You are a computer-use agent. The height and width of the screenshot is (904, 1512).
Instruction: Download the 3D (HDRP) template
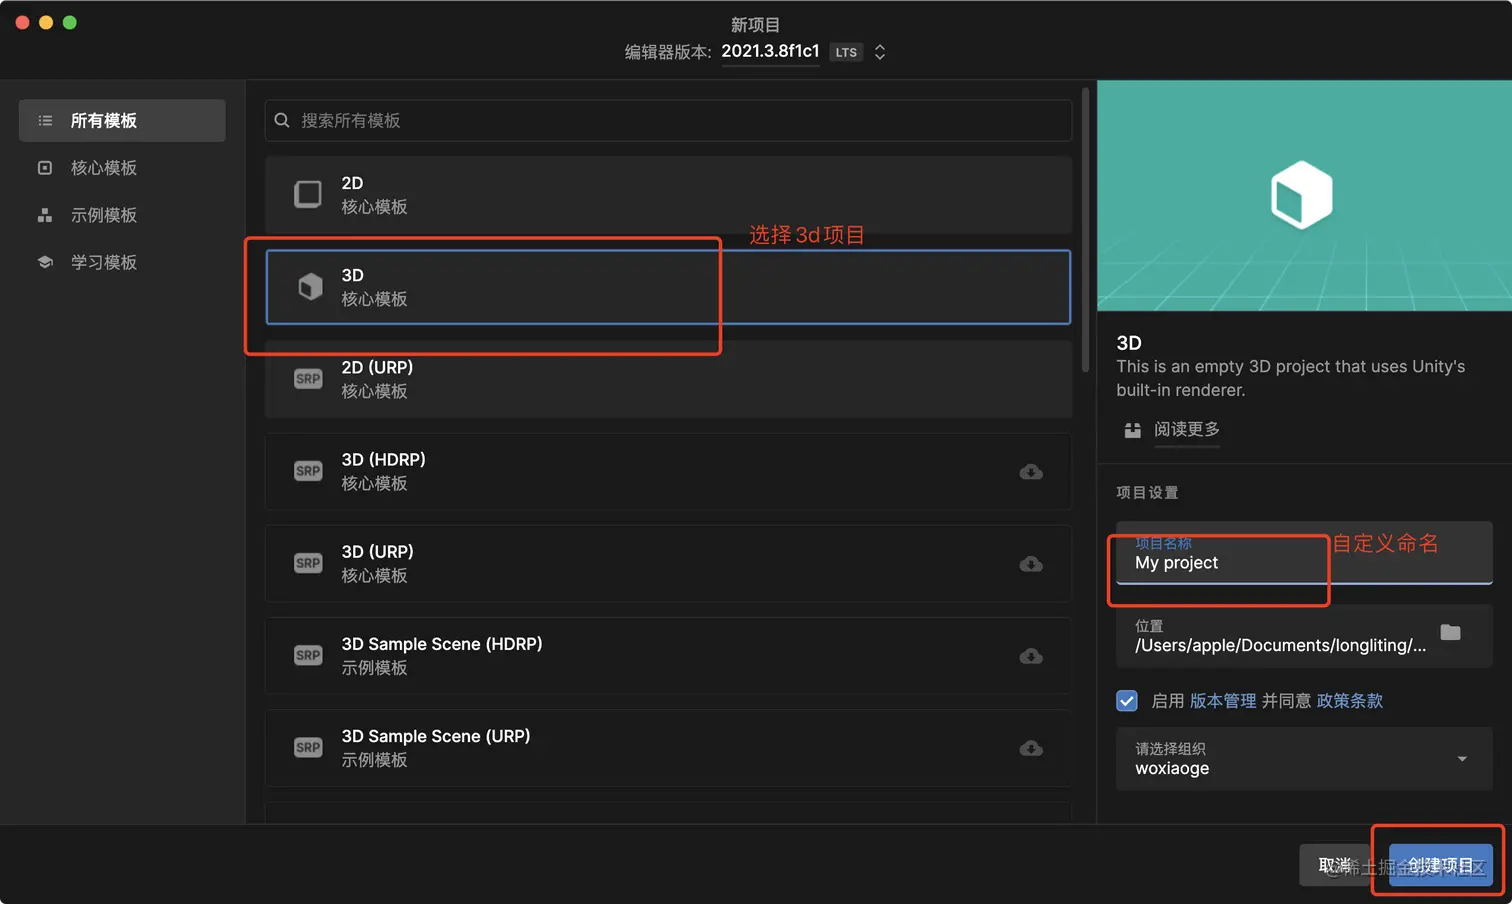pos(1031,472)
